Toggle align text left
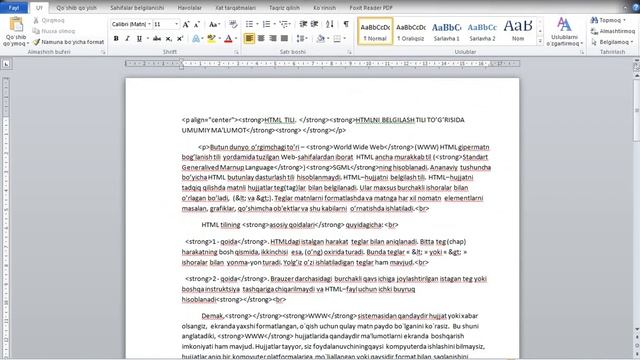Screen dimensions: 640x360 (249, 38)
